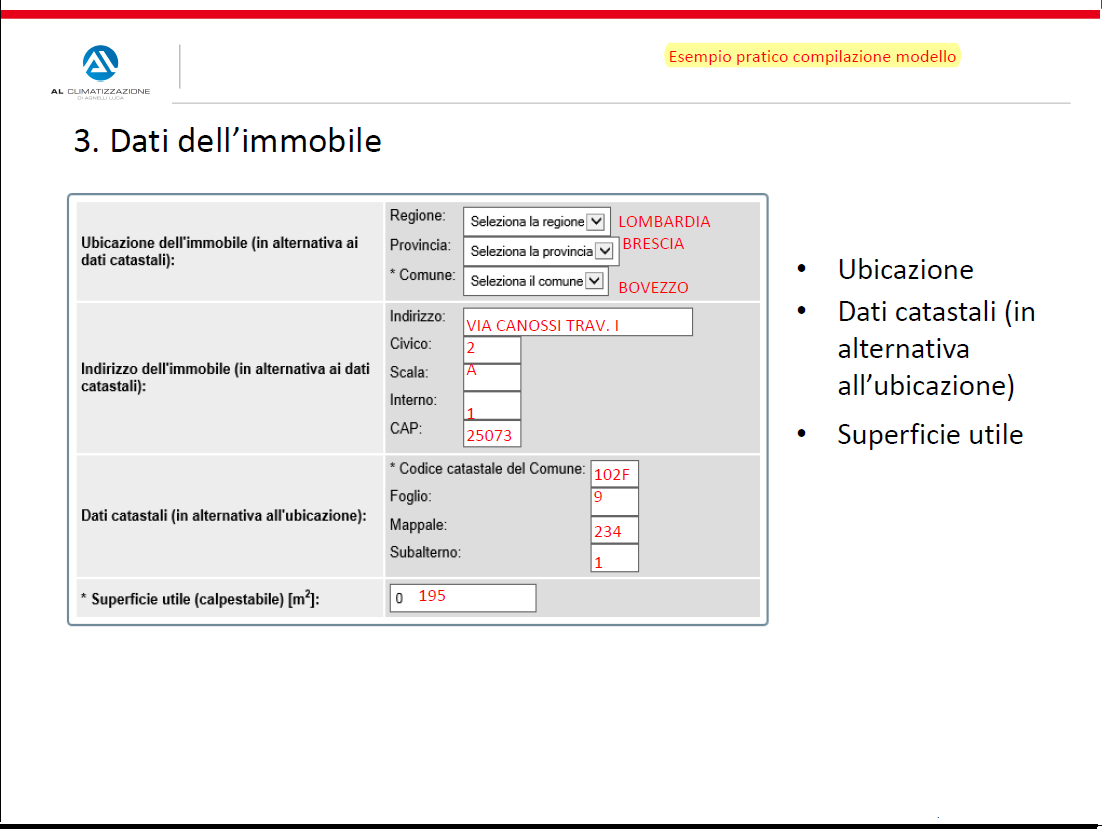Viewport: 1102px width, 829px height.
Task: Open the Provincia dropdown
Action: [541, 251]
